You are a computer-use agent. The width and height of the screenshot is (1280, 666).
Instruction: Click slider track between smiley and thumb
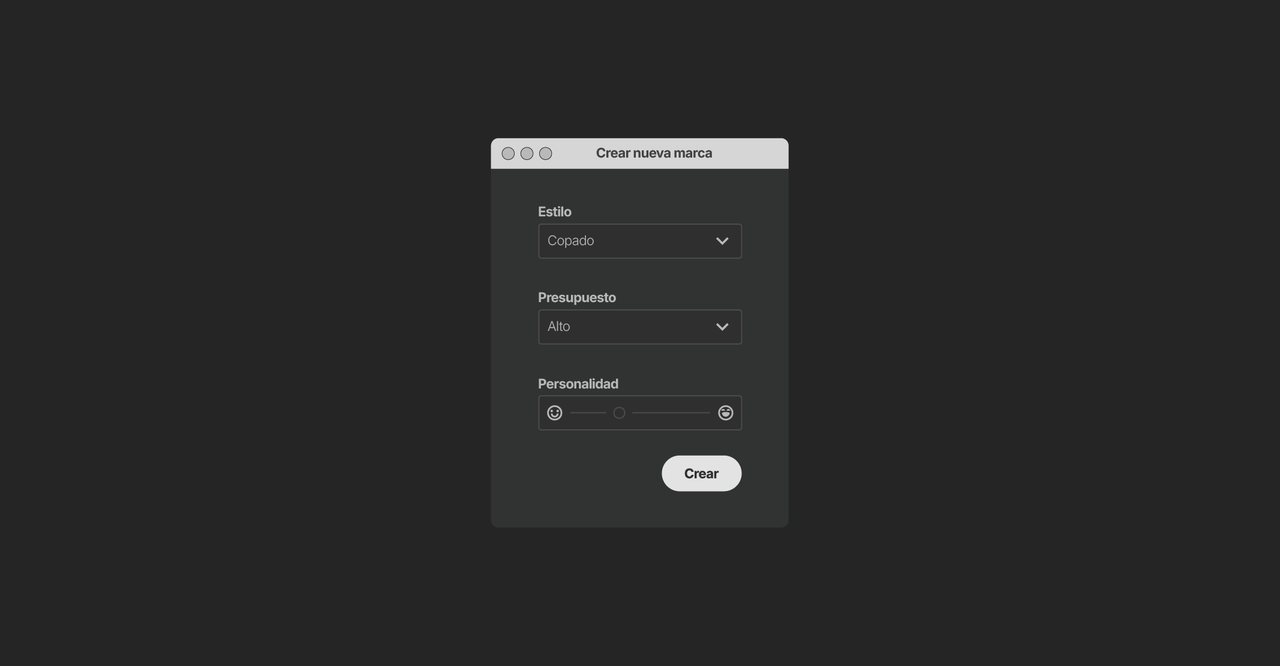[588, 413]
